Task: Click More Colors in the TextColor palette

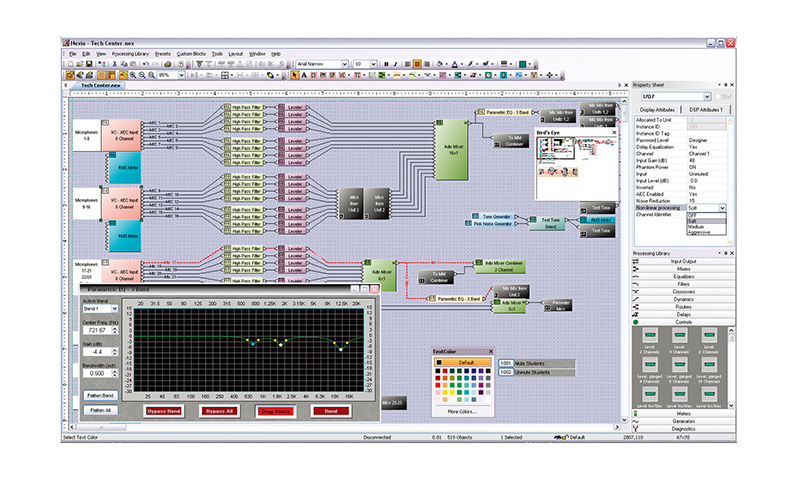Action: point(460,411)
